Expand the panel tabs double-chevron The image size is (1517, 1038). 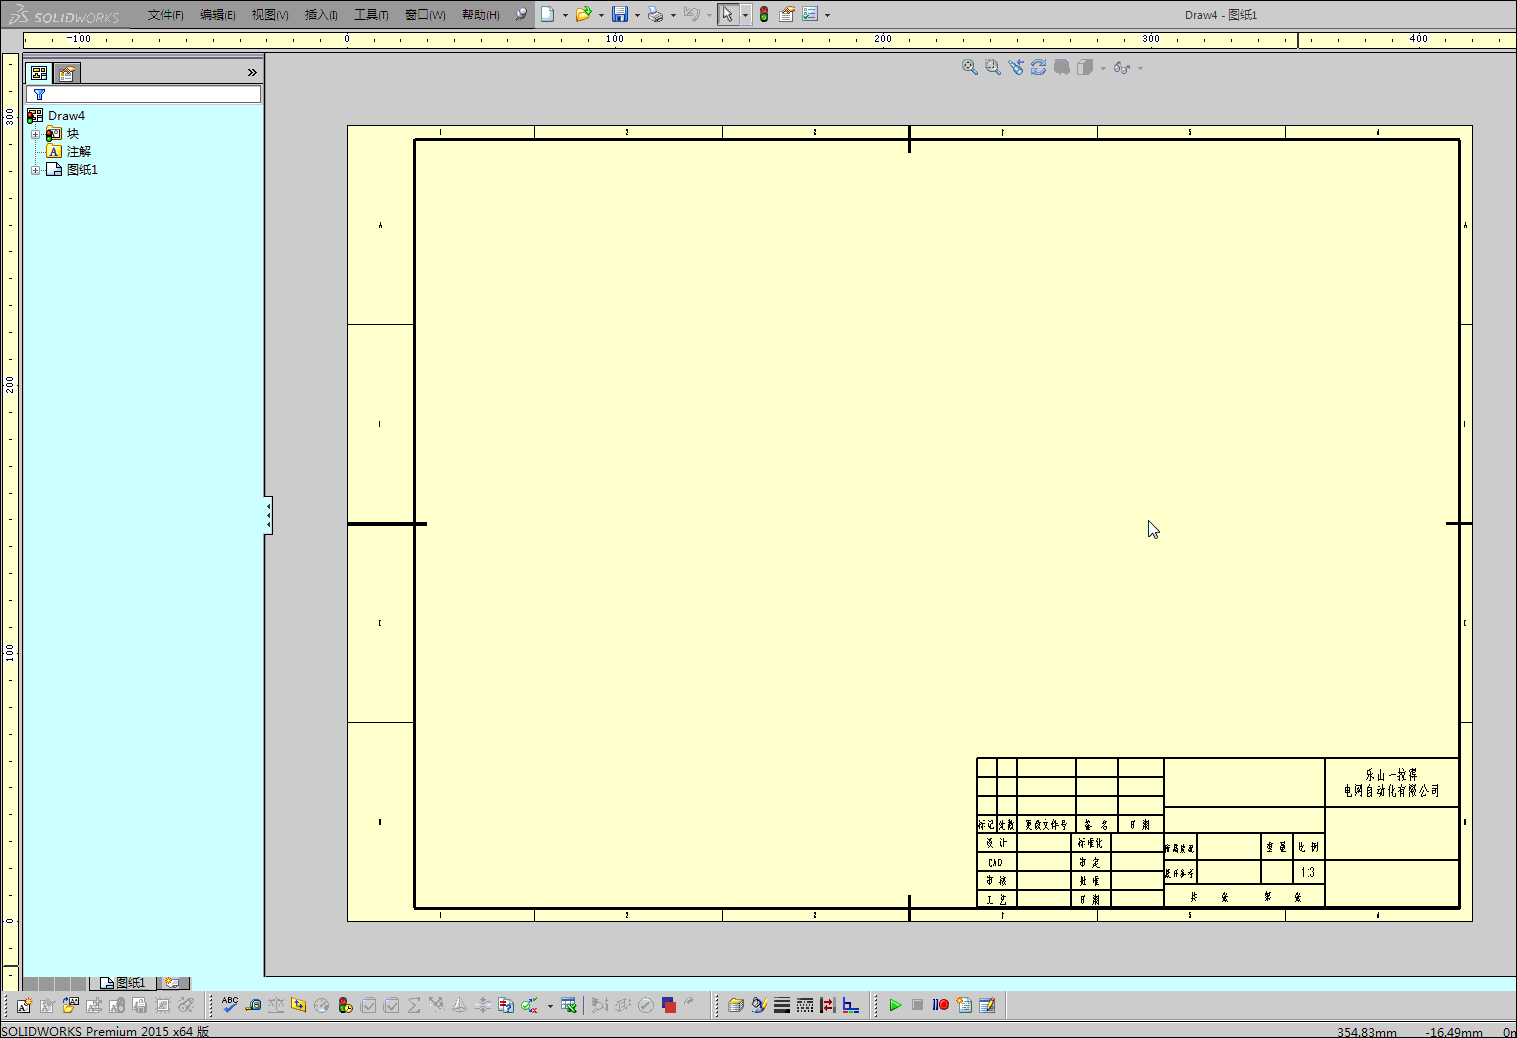(252, 72)
